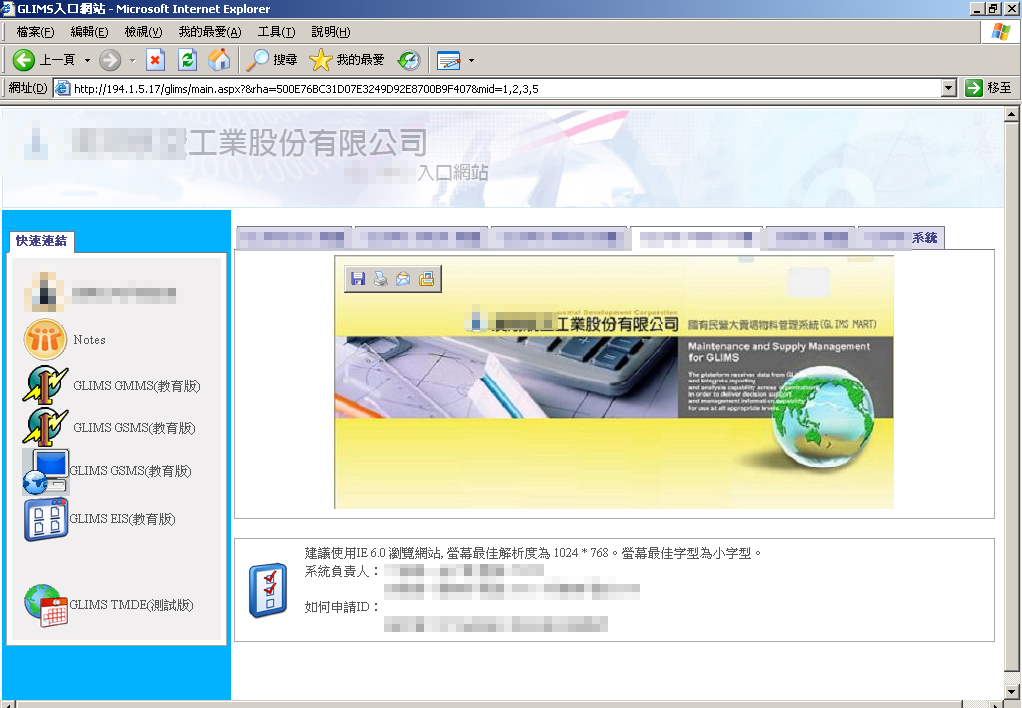Click the 移至 Go button
Screen dimensions: 1022x708
pyautogui.click(x=989, y=88)
